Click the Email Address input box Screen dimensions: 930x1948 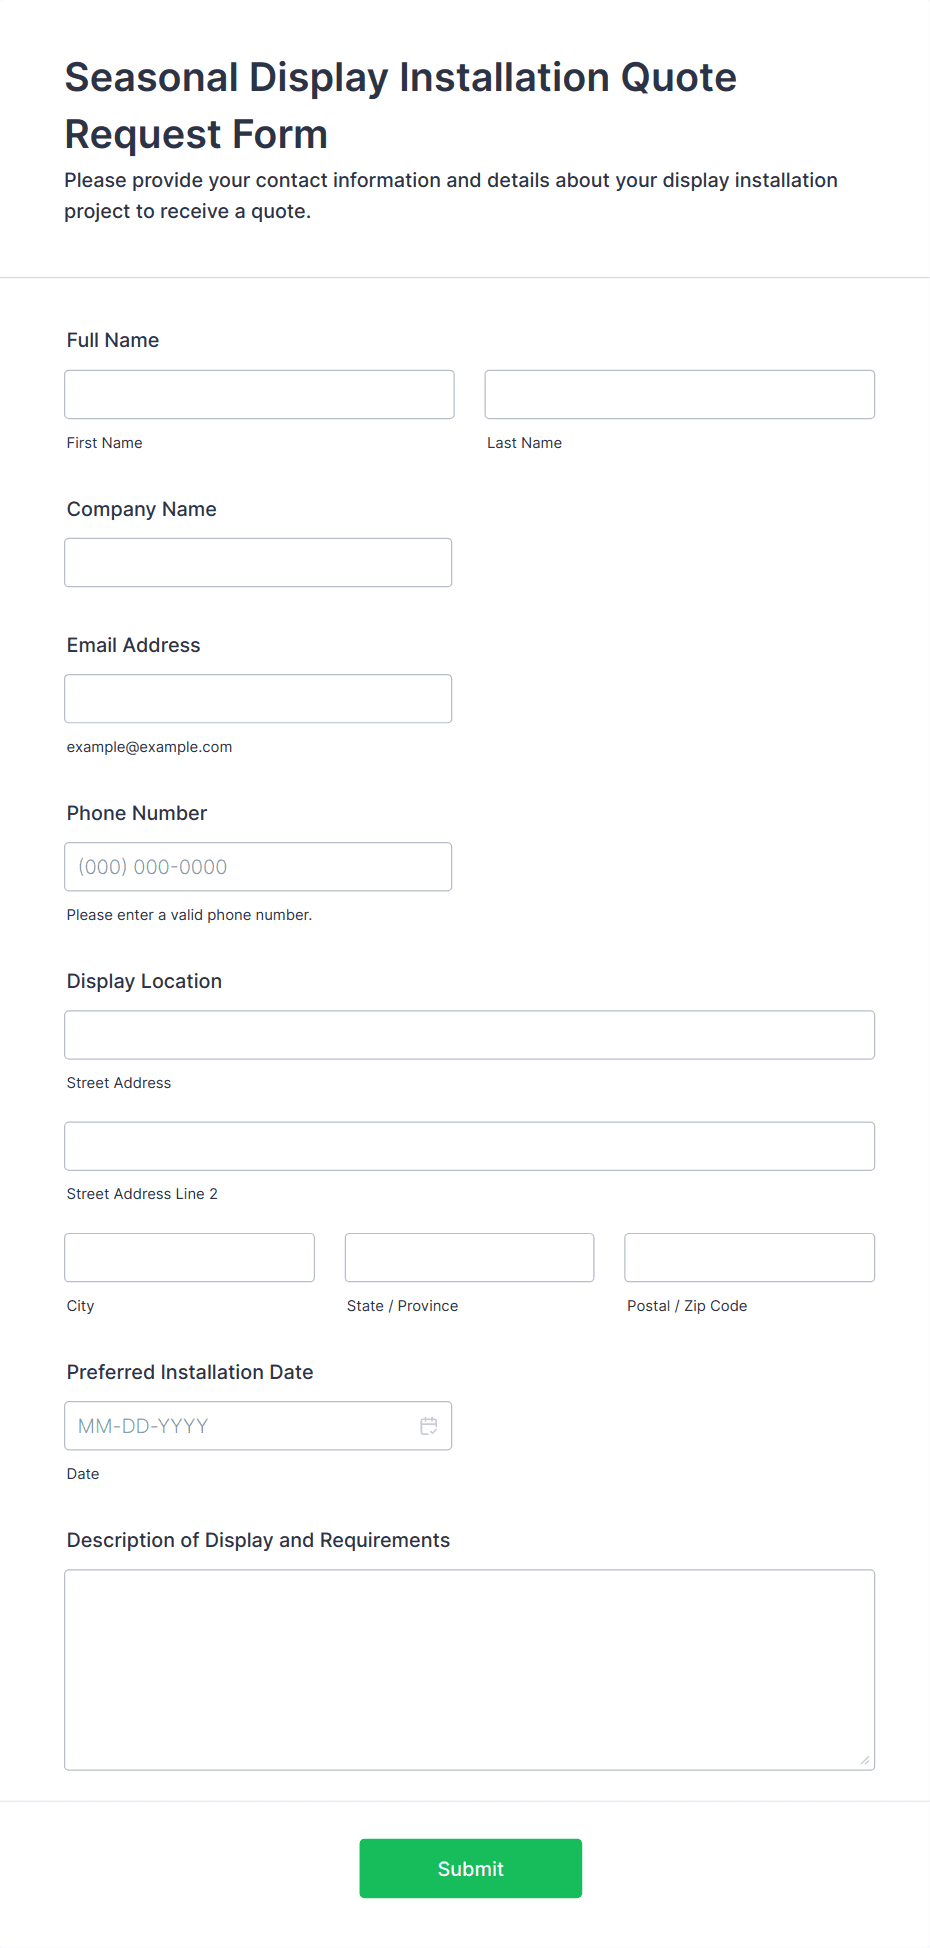point(258,699)
